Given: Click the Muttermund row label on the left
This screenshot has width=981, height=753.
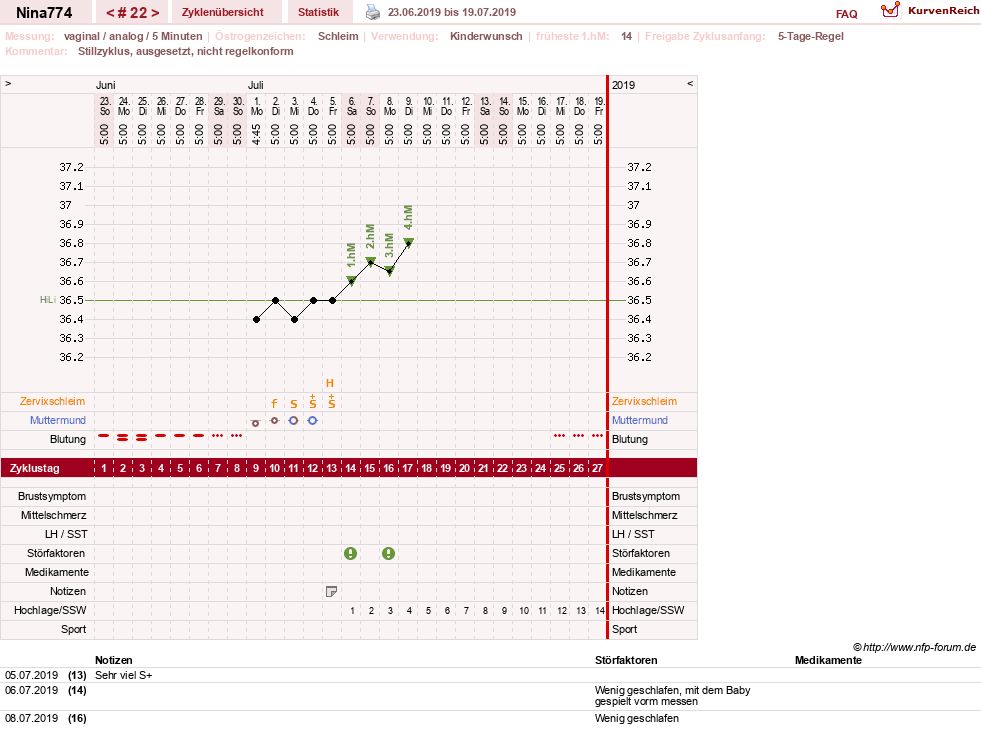Looking at the screenshot, I should point(58,420).
